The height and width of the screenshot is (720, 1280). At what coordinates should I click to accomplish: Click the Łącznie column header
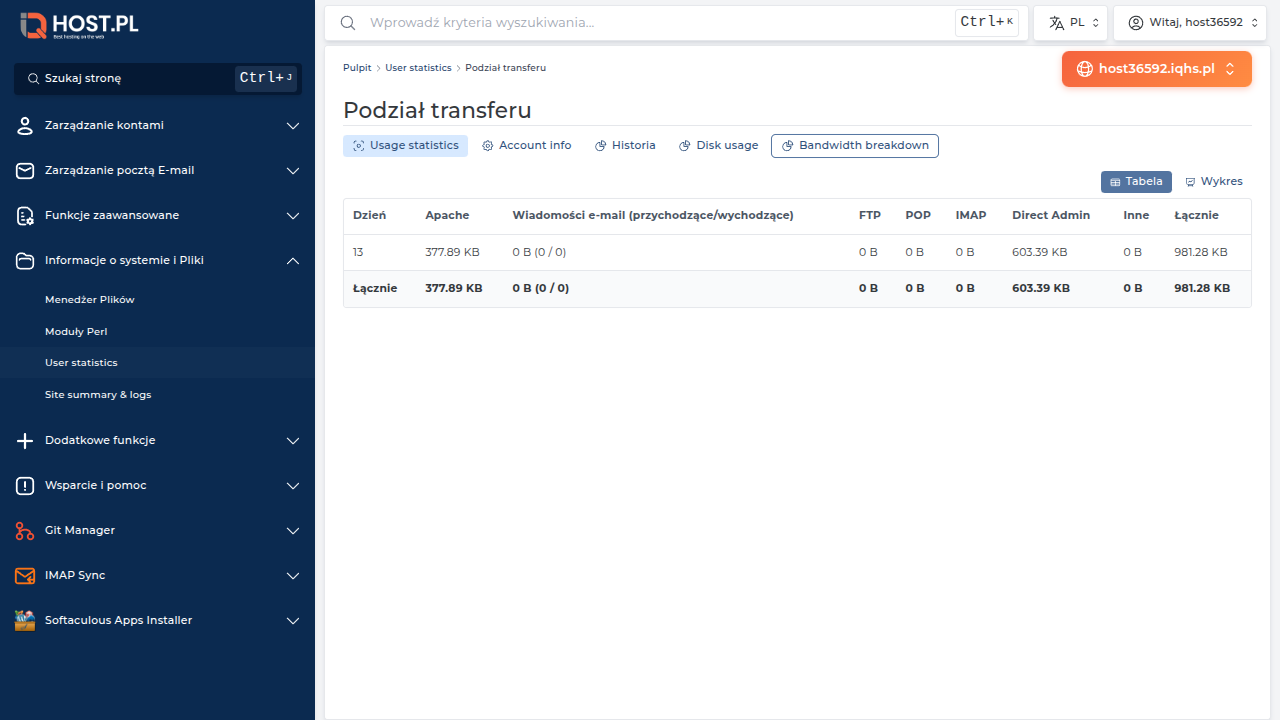(x=1196, y=215)
